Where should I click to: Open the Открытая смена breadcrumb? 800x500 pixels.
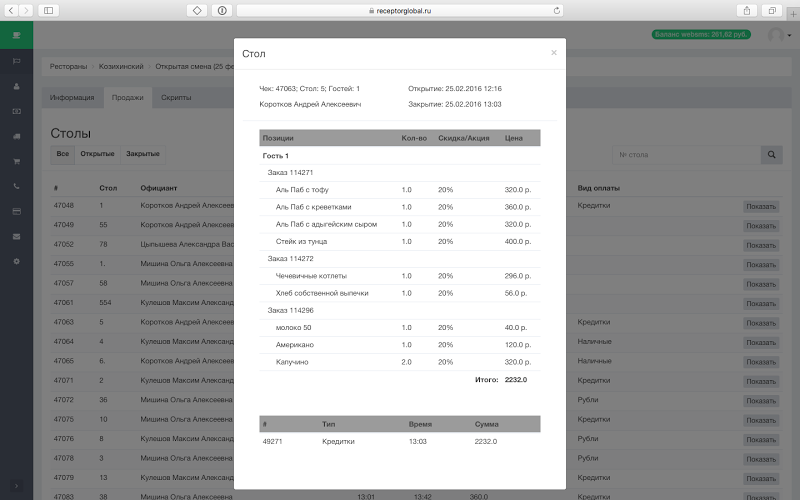(x=194, y=66)
